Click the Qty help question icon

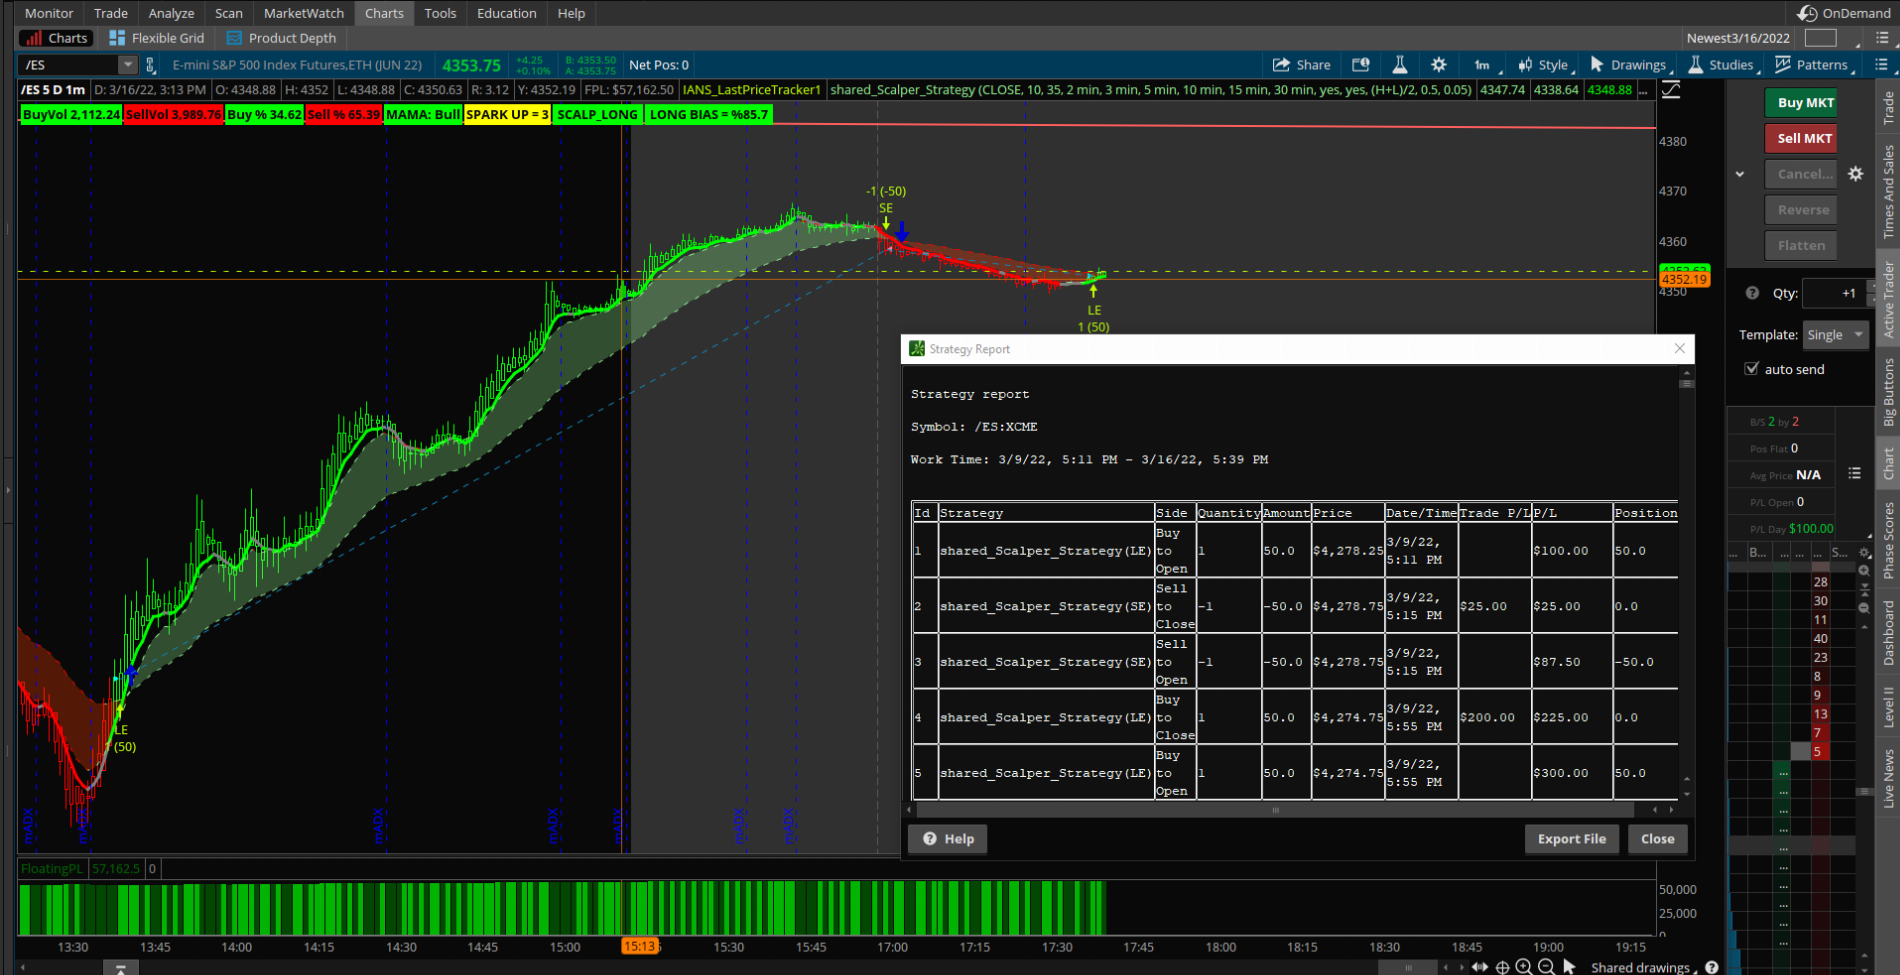click(x=1752, y=293)
